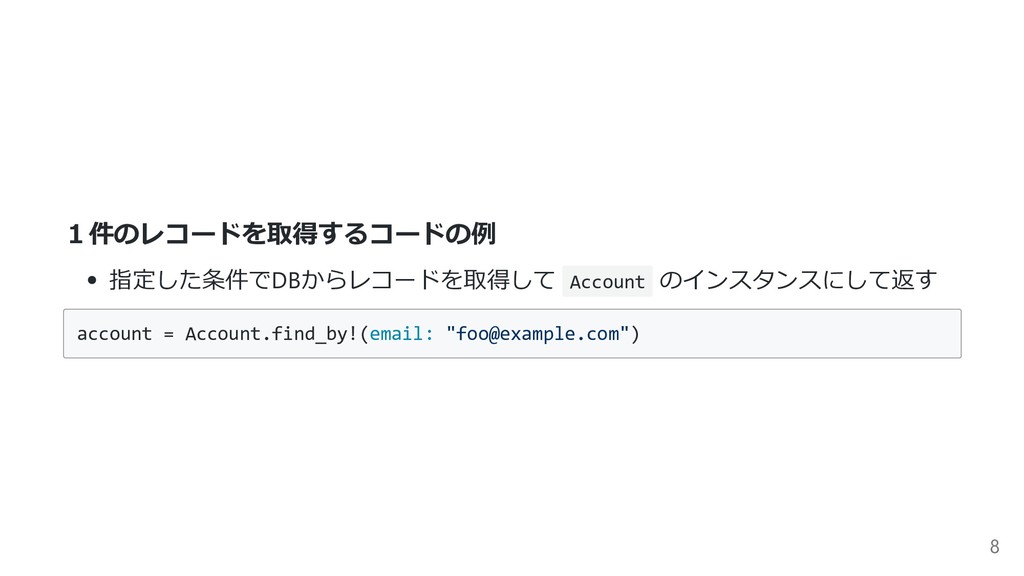Viewport: 1024px width, 576px height.
Task: Select the inline code badge Account
Action: coord(607,281)
